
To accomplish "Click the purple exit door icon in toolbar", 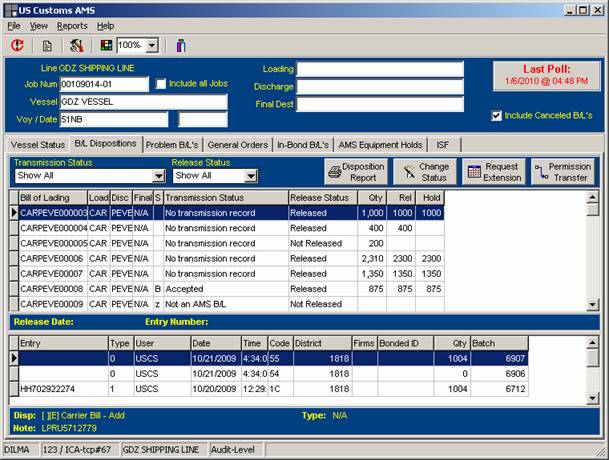I will click(x=180, y=45).
